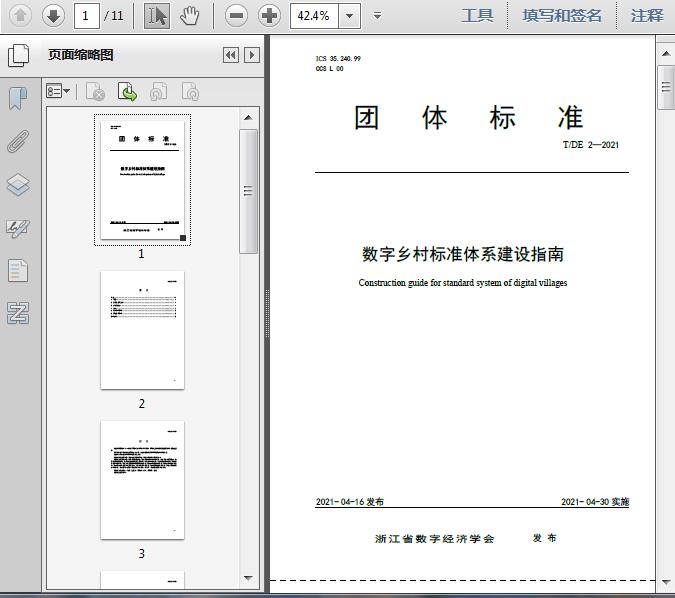Open the document content page panel
This screenshot has height=598, width=675.
click(18, 270)
